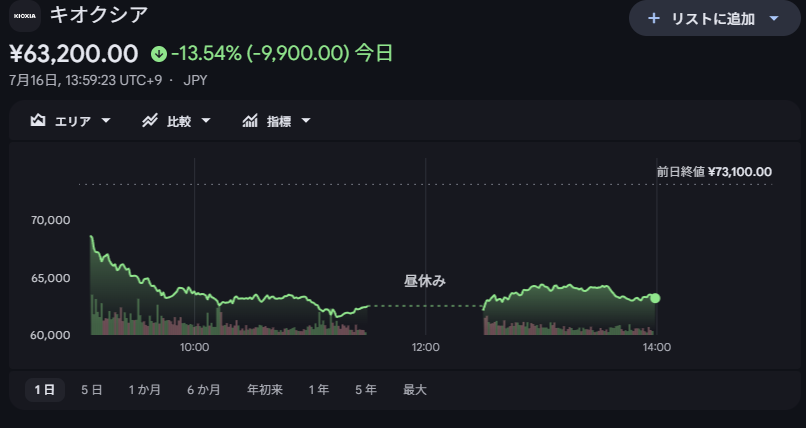Open the エリア chart type dropdown
The image size is (806, 428).
pos(106,121)
